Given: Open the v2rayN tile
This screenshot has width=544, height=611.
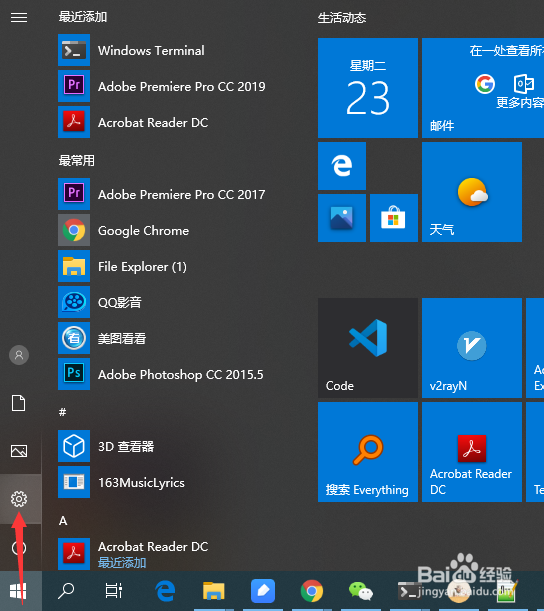Looking at the screenshot, I should click(472, 348).
